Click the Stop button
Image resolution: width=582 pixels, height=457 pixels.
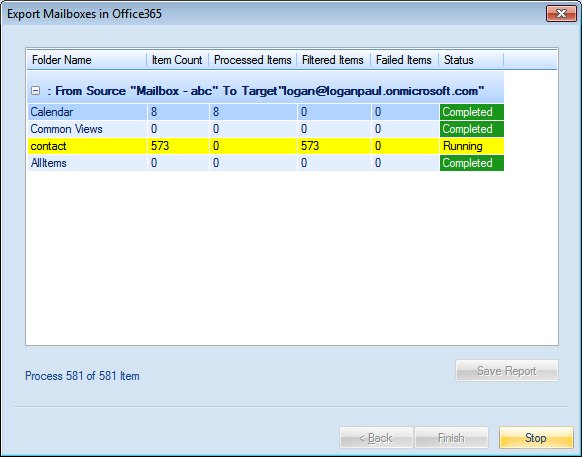pos(536,438)
